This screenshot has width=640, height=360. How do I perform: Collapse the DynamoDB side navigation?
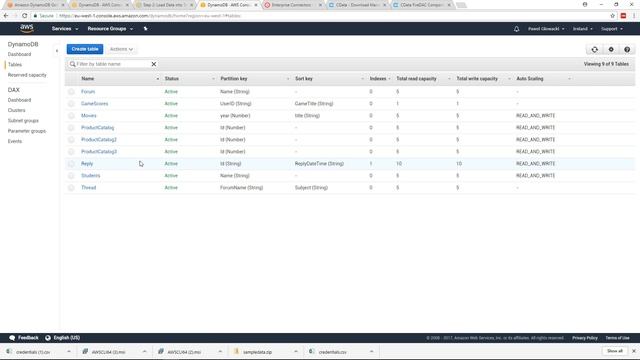click(57, 51)
